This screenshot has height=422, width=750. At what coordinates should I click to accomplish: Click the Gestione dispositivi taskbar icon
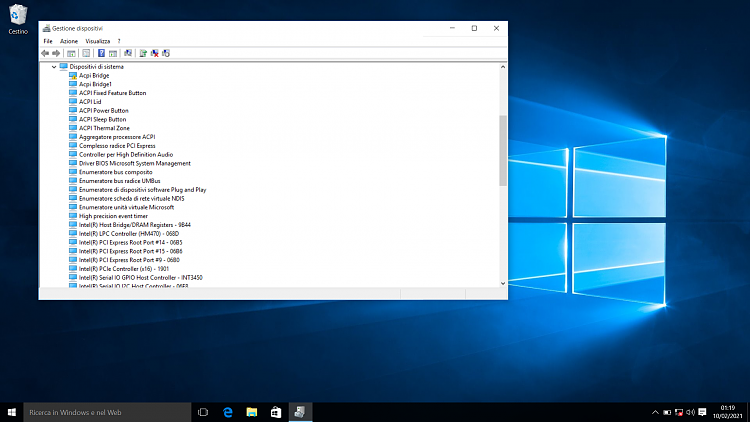click(300, 412)
